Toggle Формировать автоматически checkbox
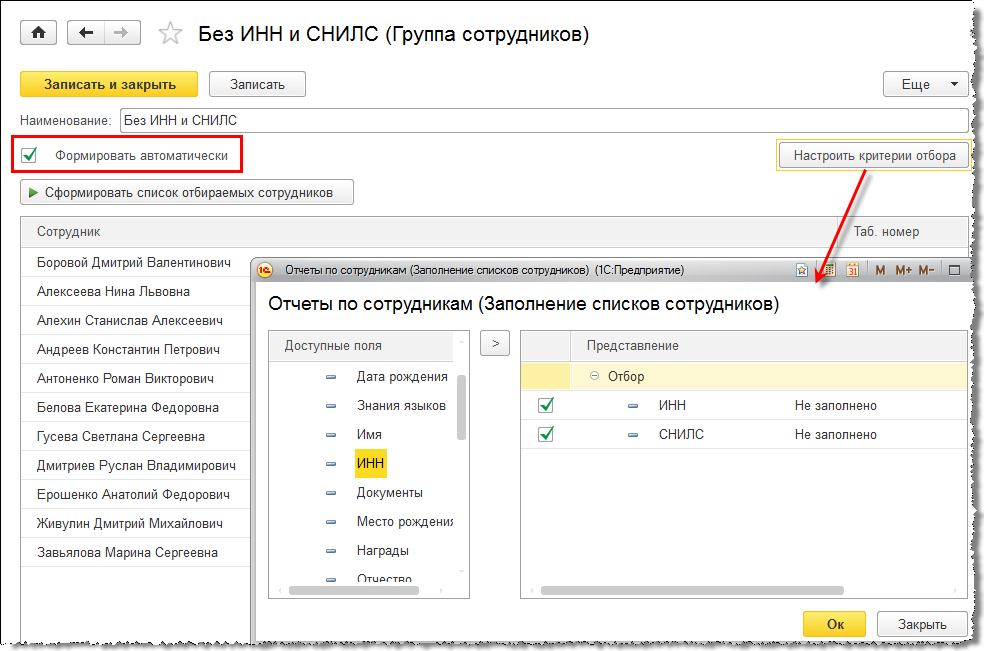This screenshot has height=651, width=984. pyautogui.click(x=29, y=155)
